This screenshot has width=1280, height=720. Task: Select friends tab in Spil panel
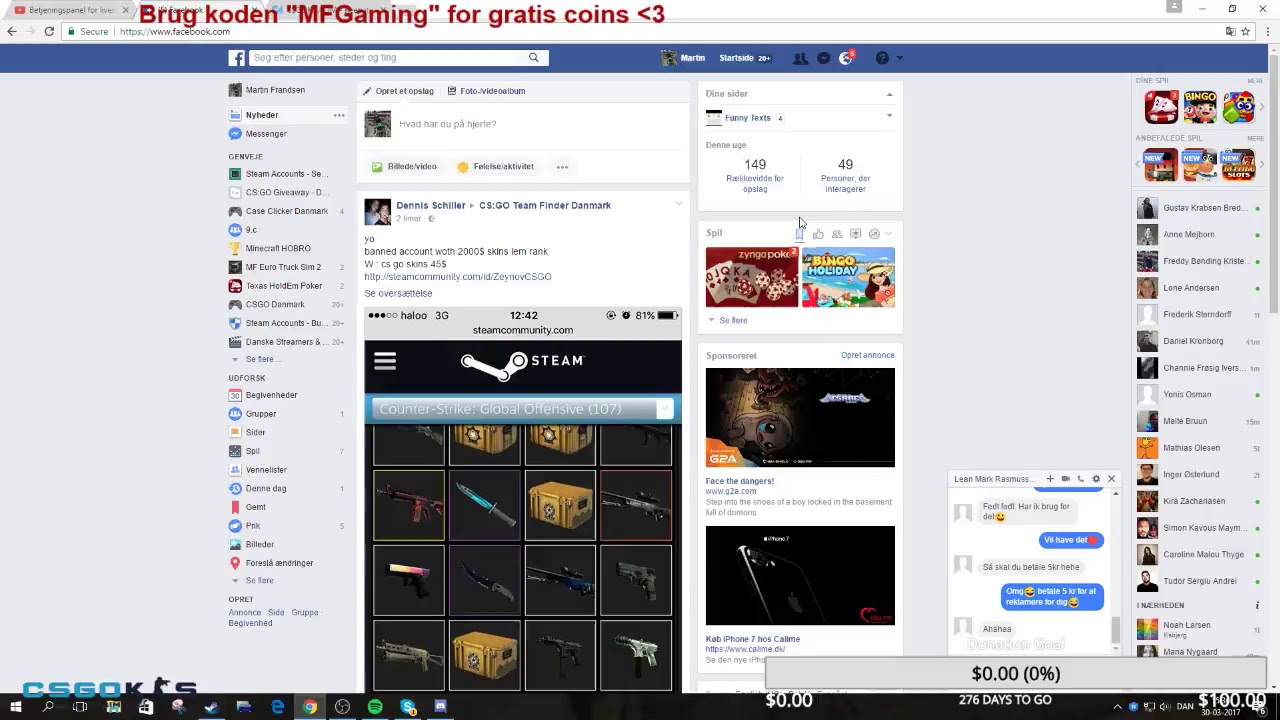coord(837,234)
